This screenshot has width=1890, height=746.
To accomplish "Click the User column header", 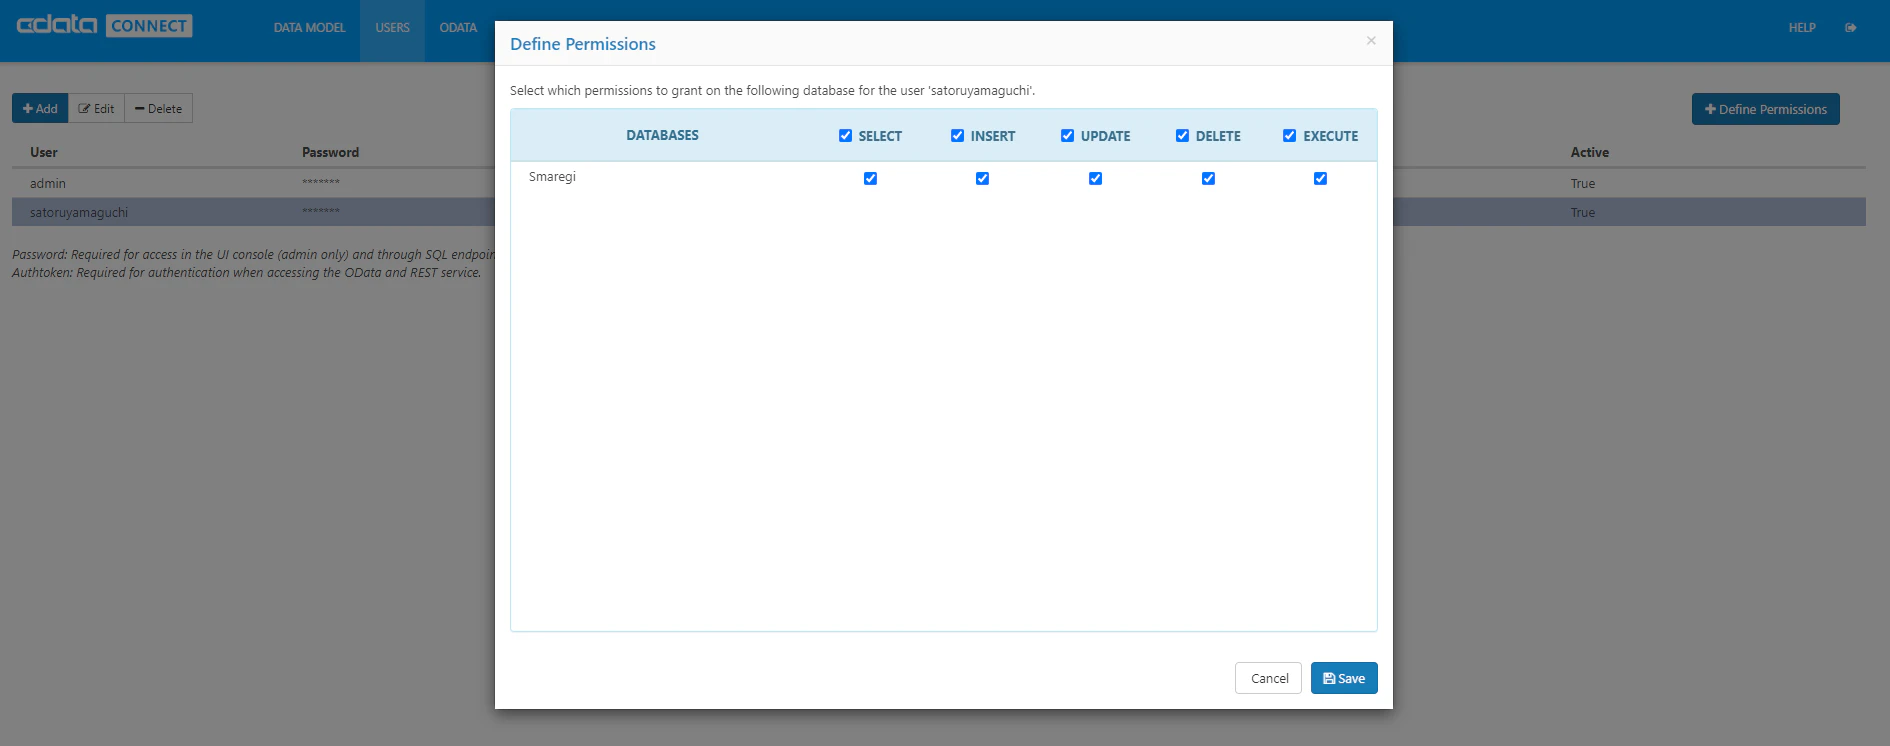I will (44, 152).
